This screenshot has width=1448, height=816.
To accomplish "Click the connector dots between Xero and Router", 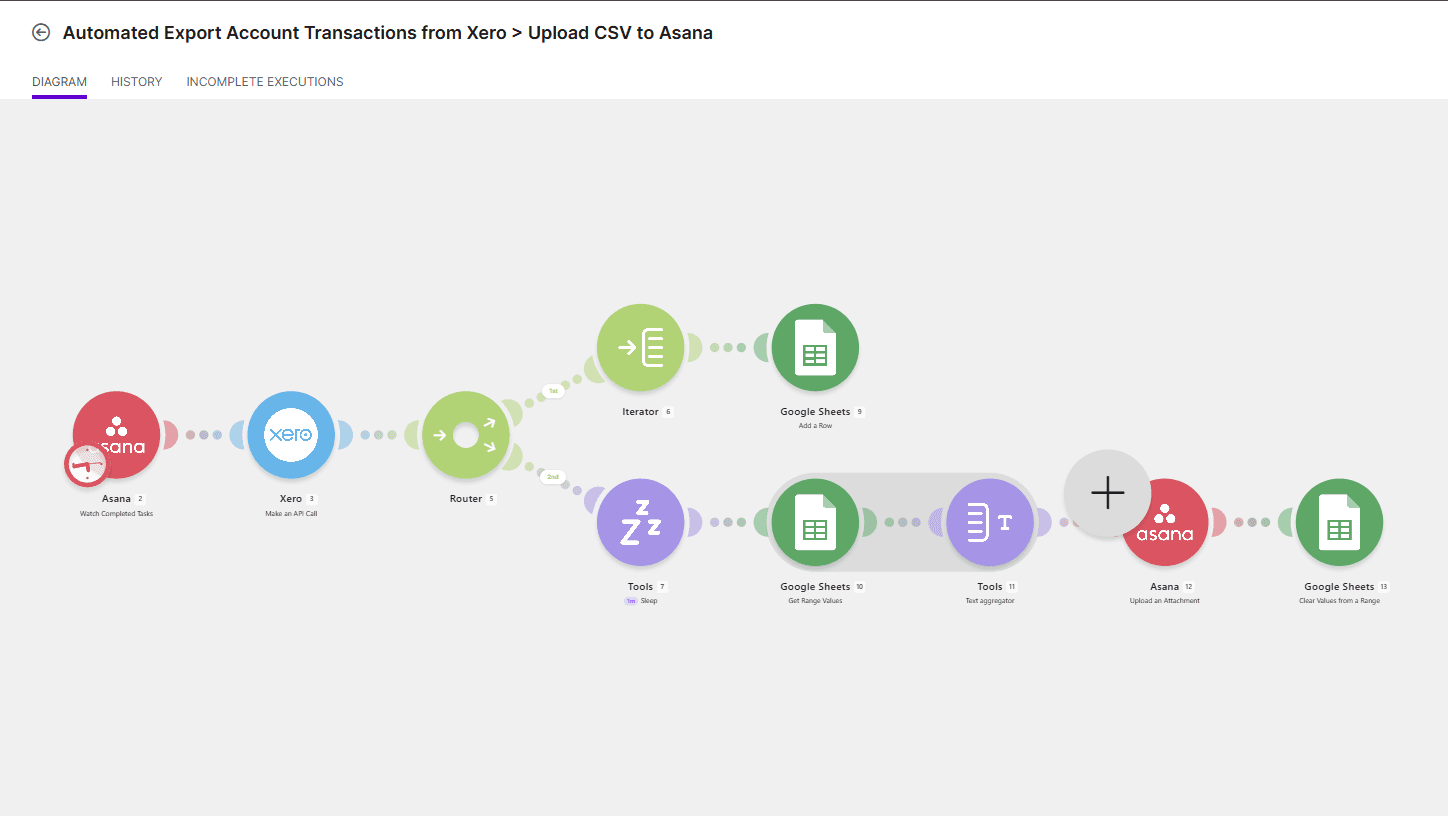I will [x=379, y=435].
